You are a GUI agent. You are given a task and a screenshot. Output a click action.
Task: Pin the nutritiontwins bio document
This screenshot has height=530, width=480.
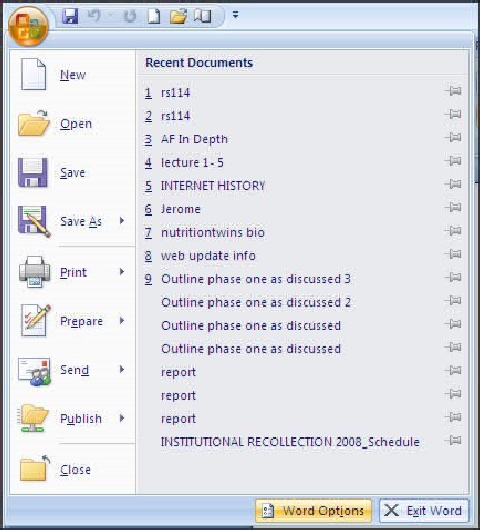click(x=453, y=231)
